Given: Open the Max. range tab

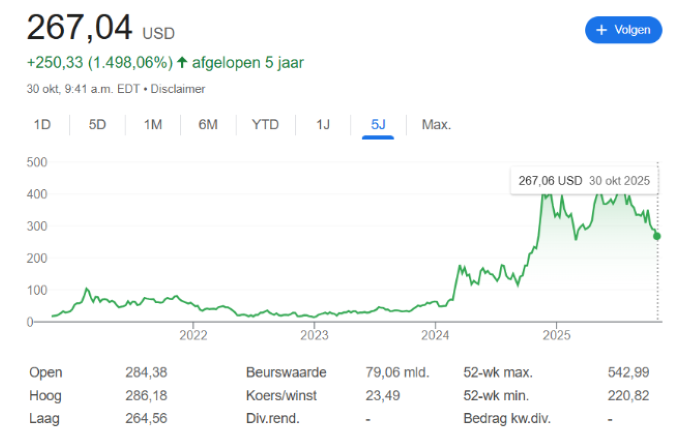Looking at the screenshot, I should point(437,125).
